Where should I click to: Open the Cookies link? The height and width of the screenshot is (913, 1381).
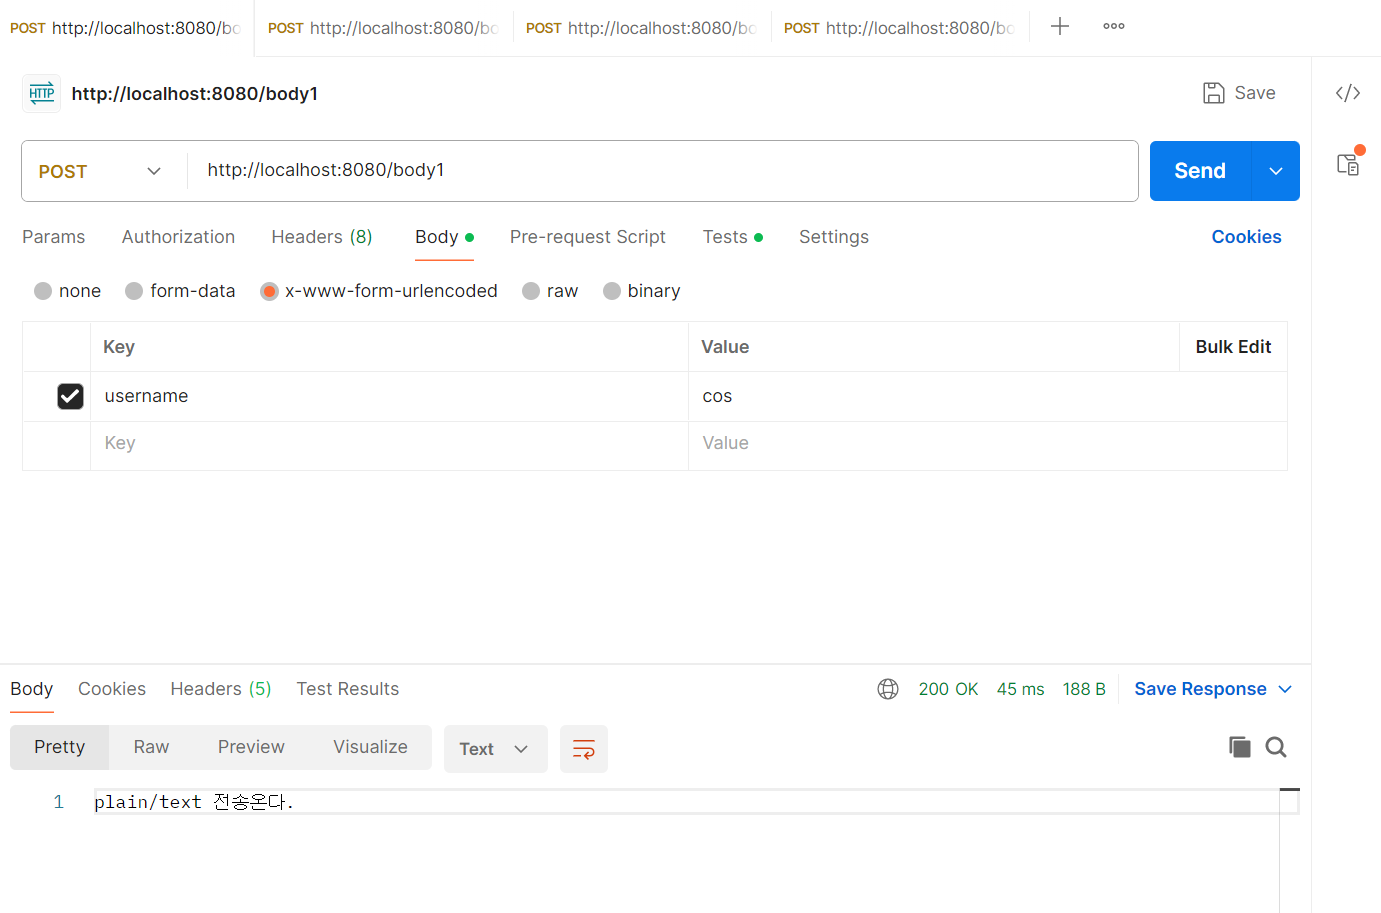tap(1246, 237)
